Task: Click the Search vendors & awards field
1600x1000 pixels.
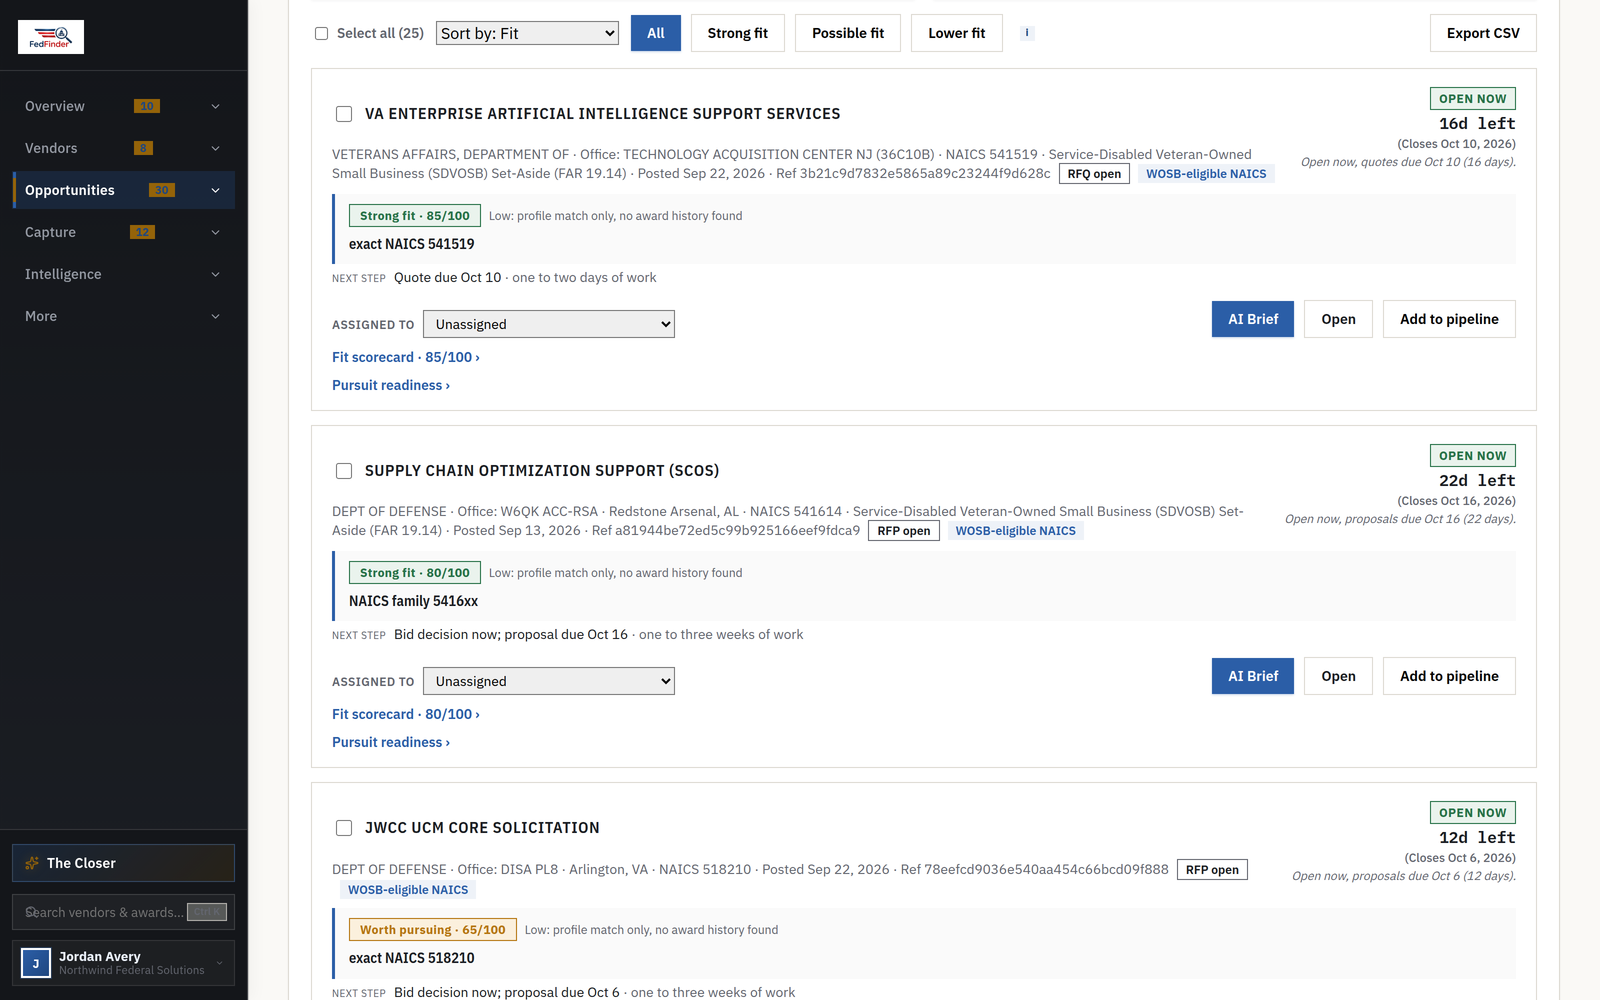Action: 123,912
